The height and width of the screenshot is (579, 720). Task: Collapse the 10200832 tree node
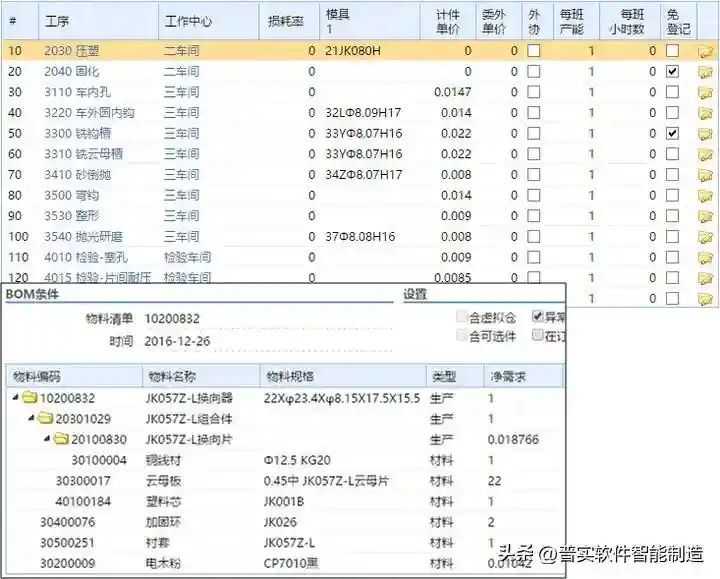(x=15, y=398)
